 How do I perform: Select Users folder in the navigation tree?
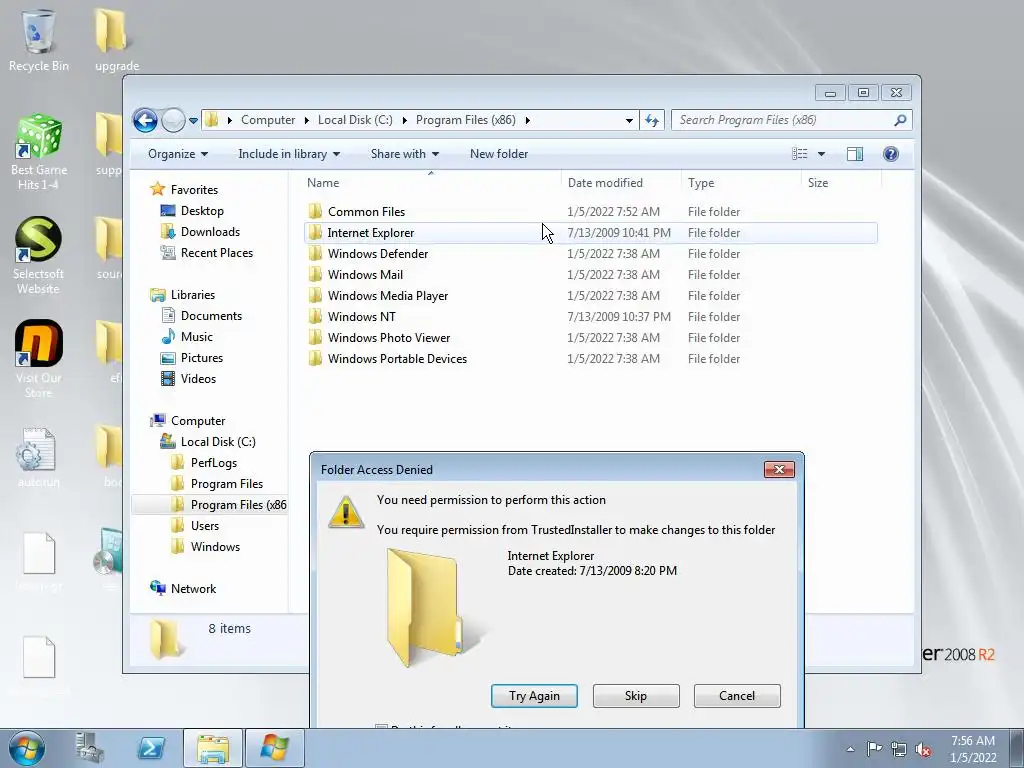[x=204, y=526]
